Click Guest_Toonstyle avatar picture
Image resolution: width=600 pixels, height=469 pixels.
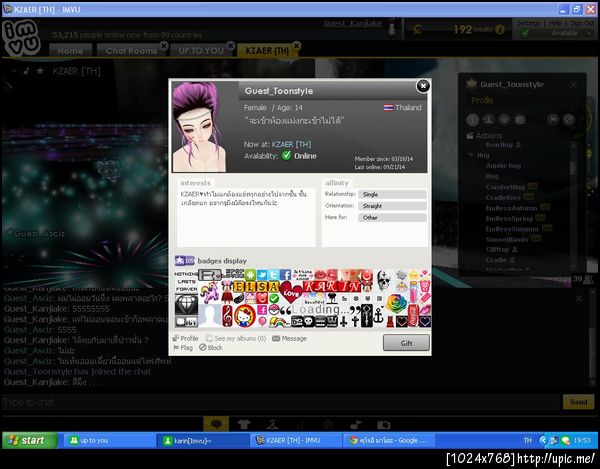tap(199, 127)
